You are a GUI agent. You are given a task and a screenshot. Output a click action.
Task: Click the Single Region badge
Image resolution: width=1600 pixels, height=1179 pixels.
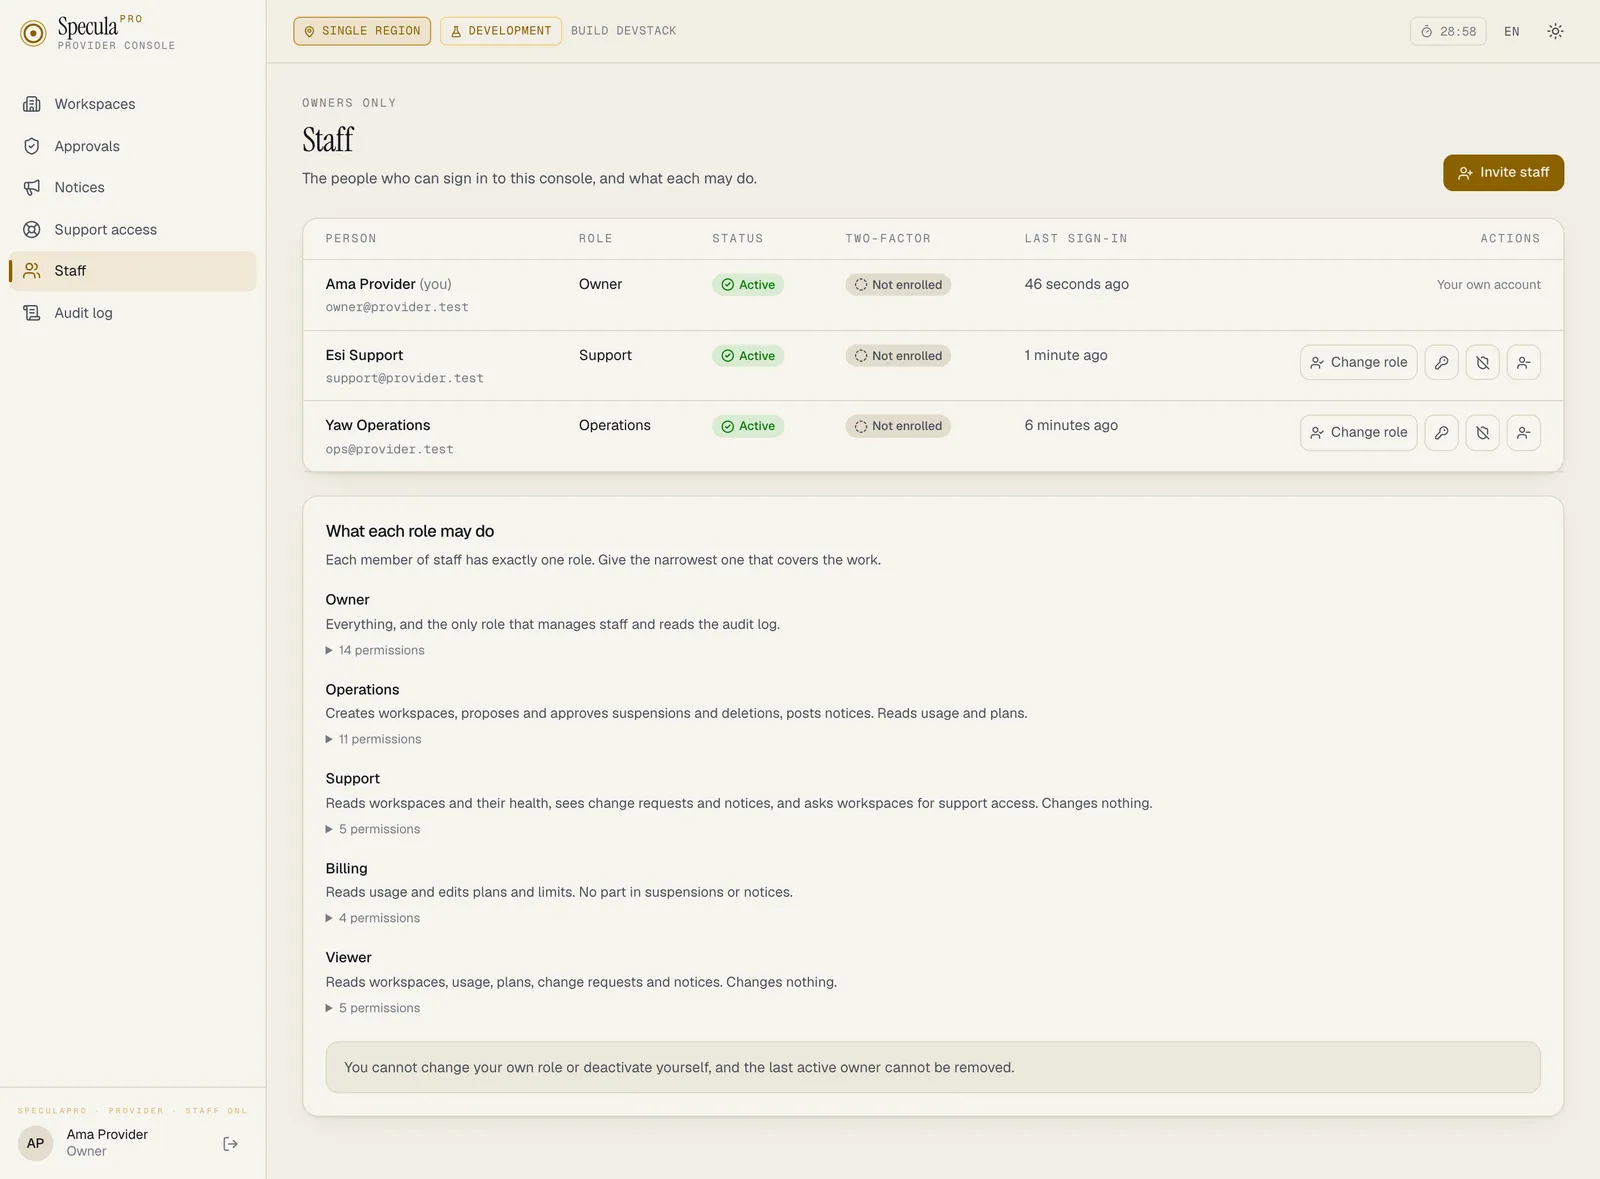pyautogui.click(x=362, y=31)
